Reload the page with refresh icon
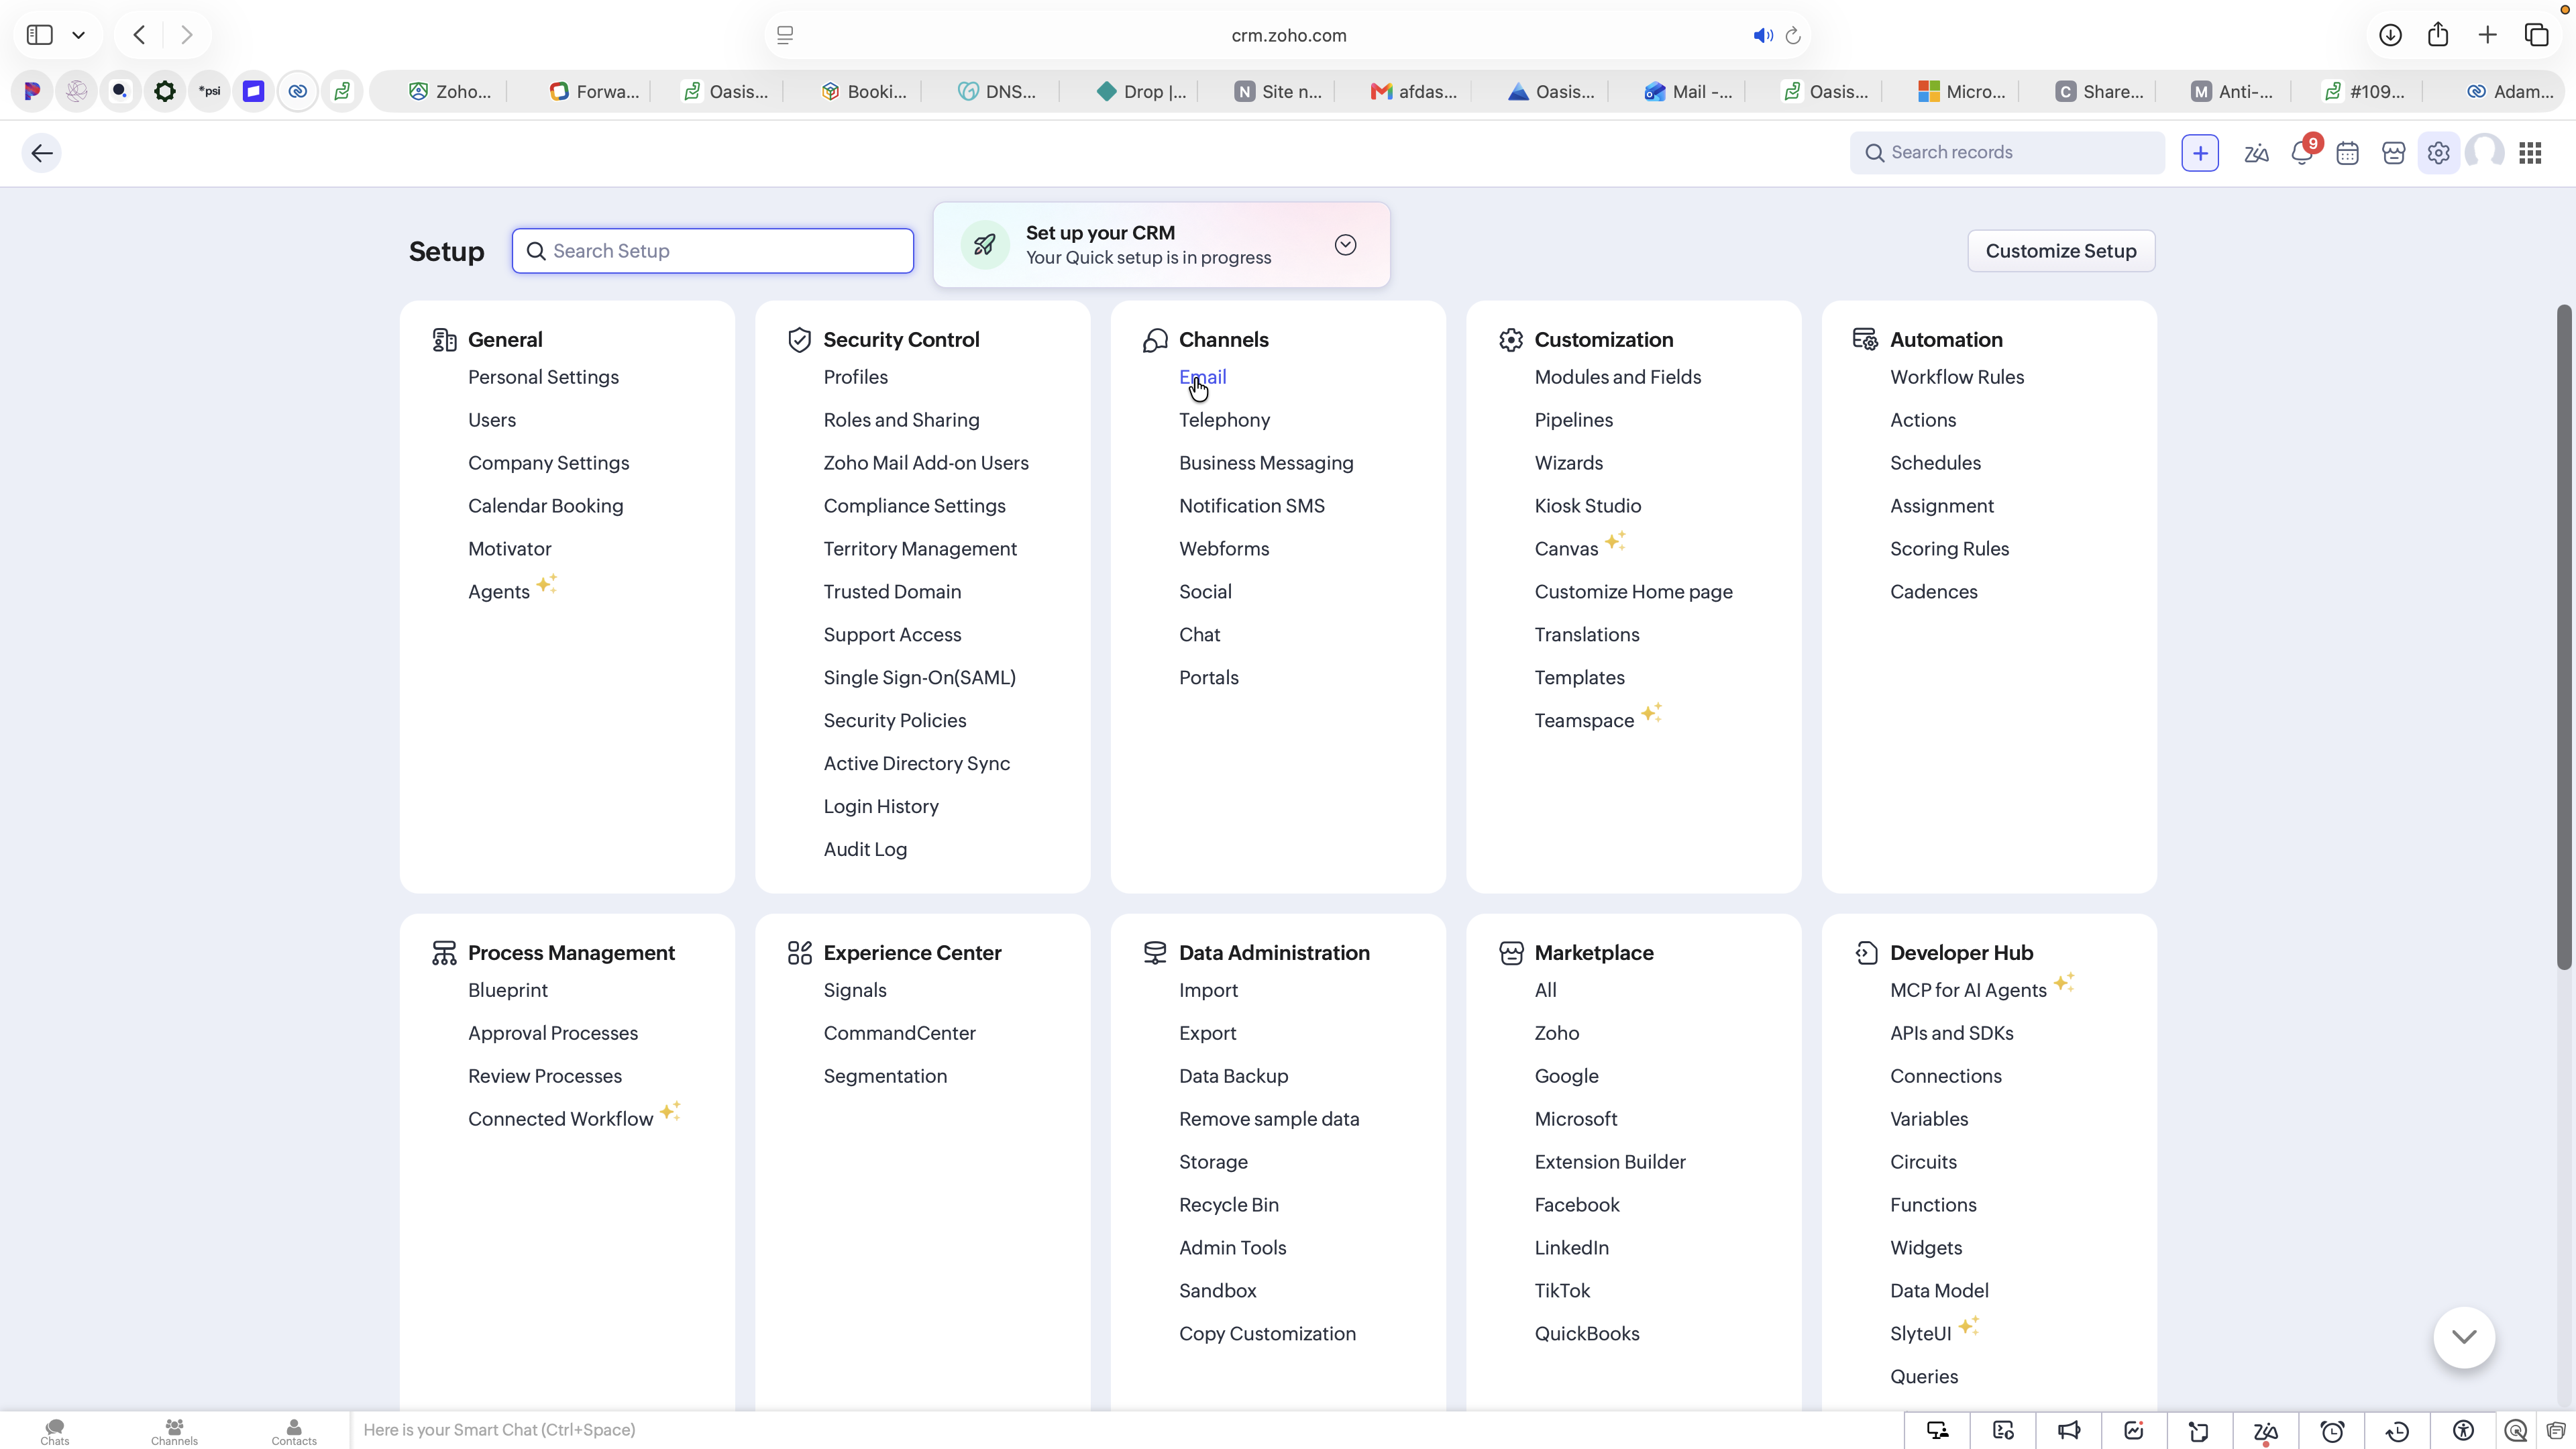Image resolution: width=2576 pixels, height=1449 pixels. (1793, 36)
